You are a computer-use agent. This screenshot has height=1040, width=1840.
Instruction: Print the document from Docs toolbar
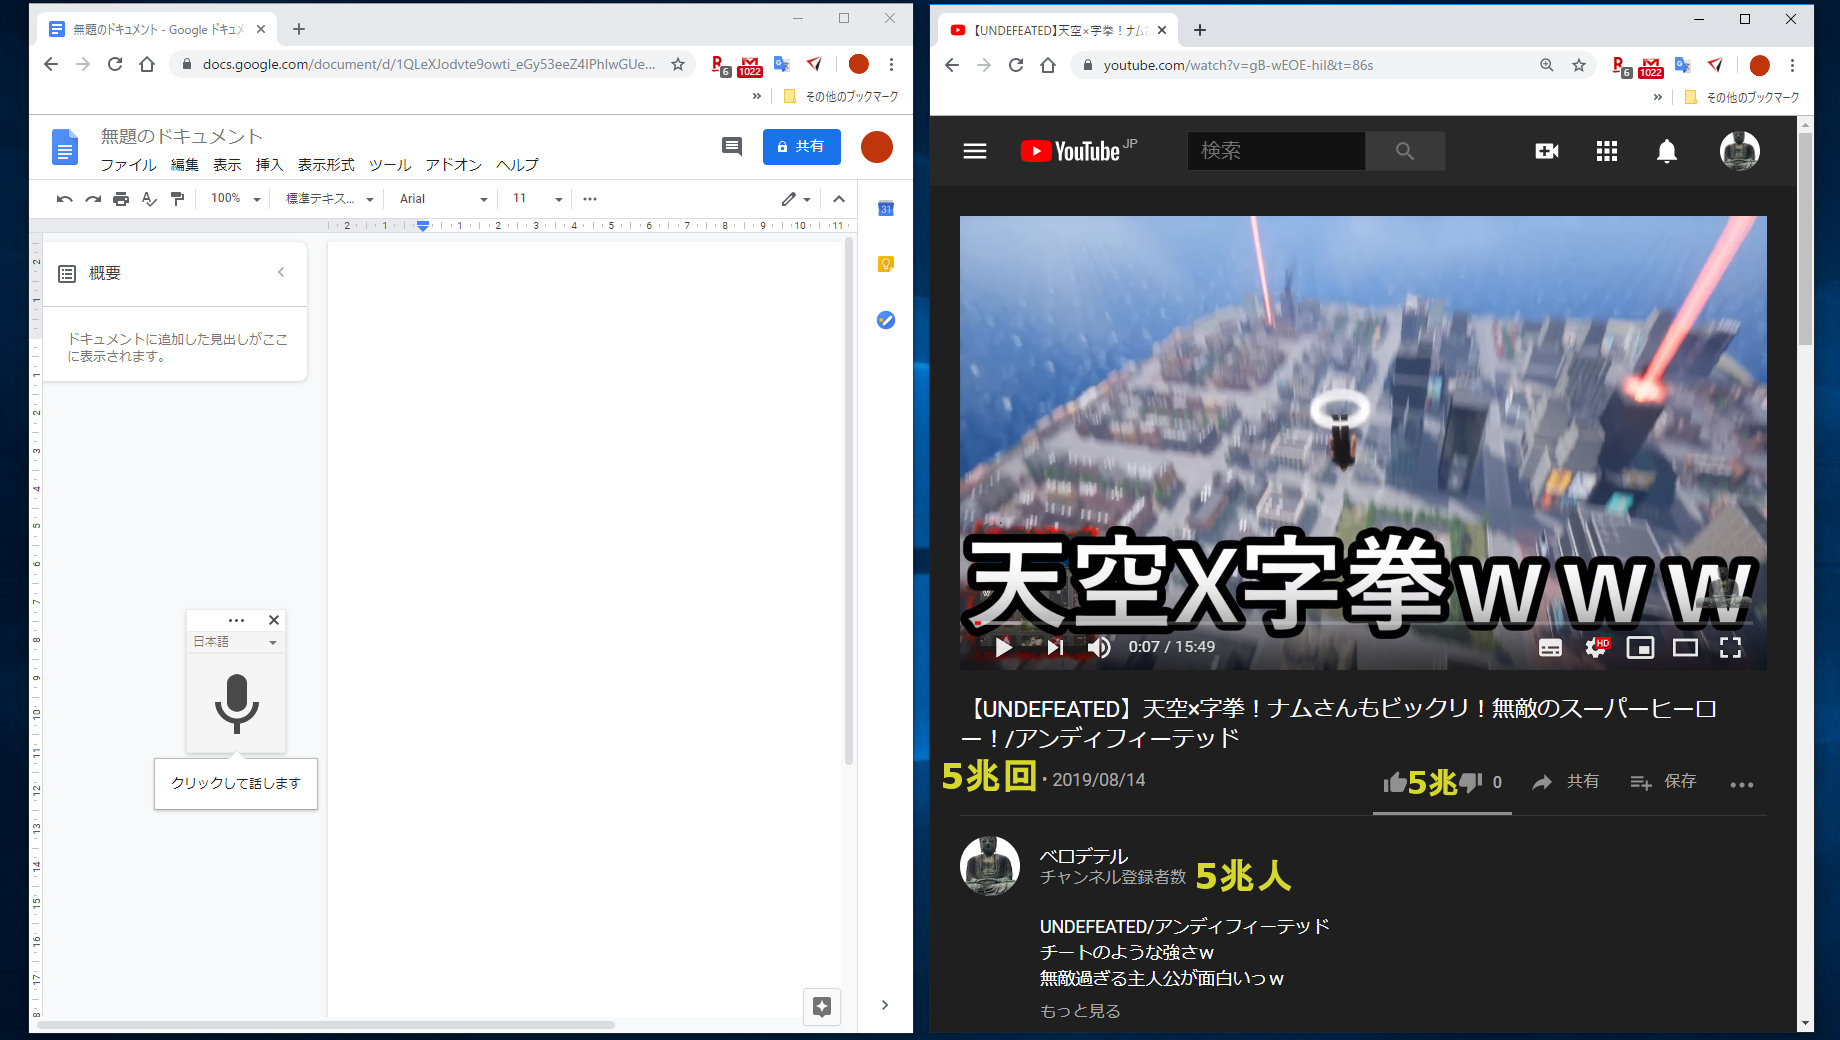click(121, 199)
